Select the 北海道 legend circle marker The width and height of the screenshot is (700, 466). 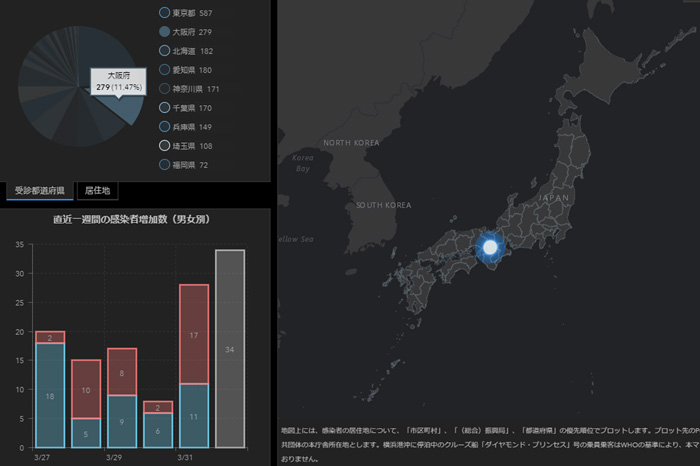(x=164, y=51)
